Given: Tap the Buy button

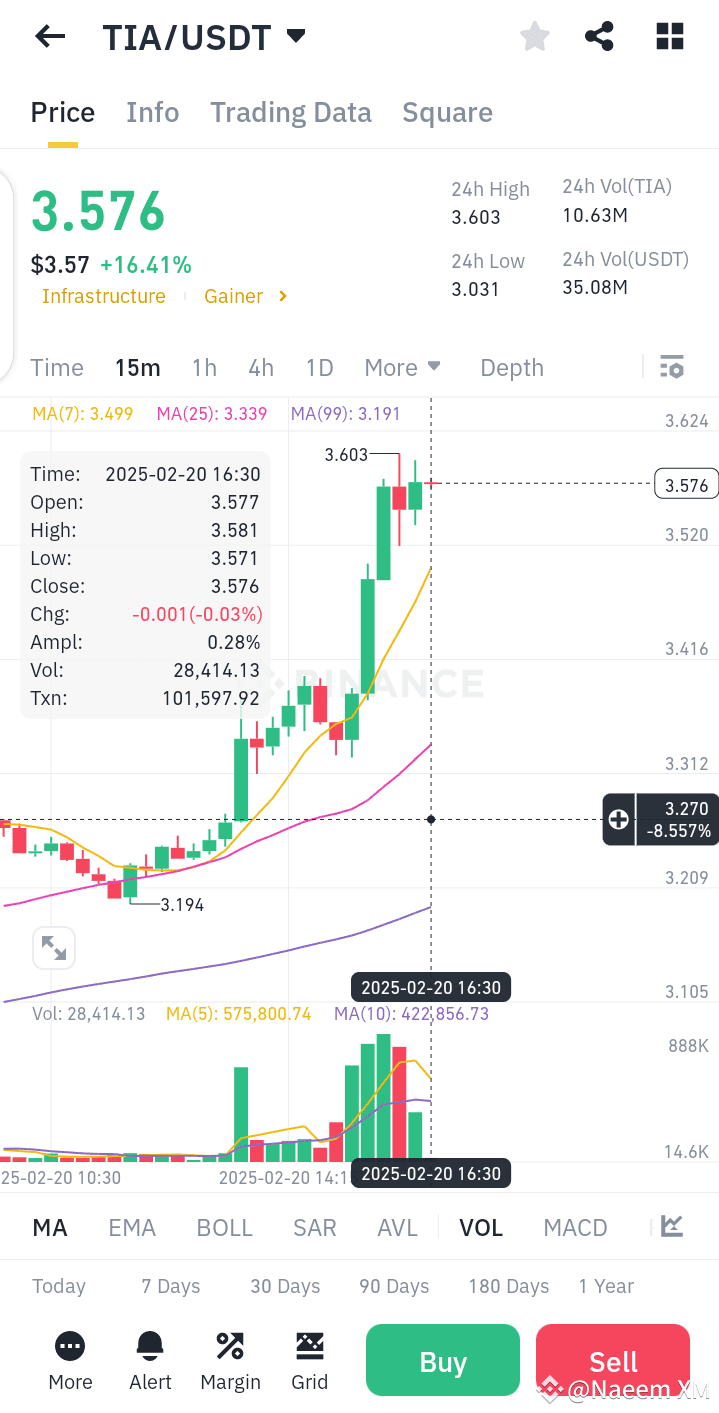Looking at the screenshot, I should coord(442,1360).
